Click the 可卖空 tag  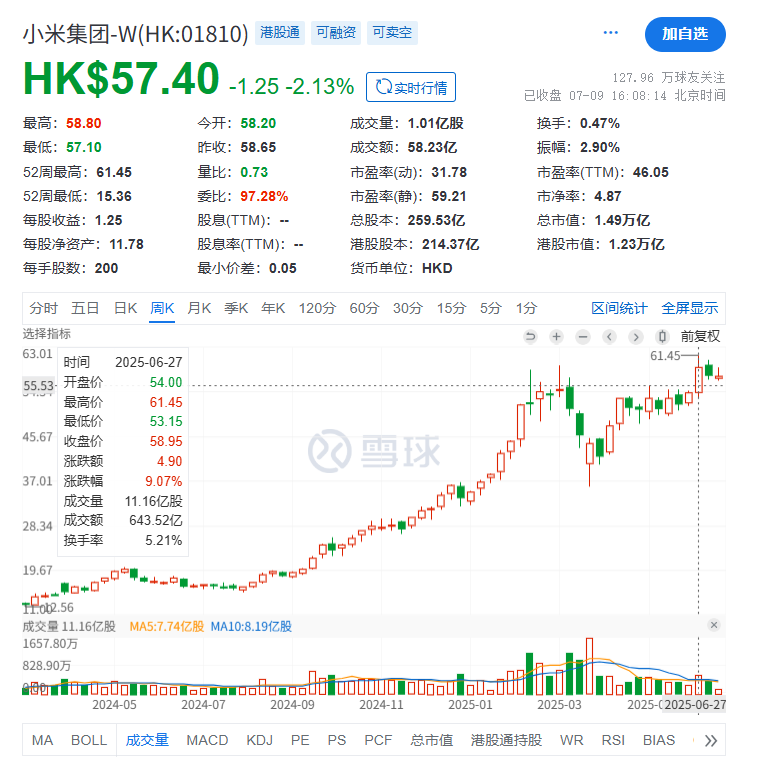392,32
